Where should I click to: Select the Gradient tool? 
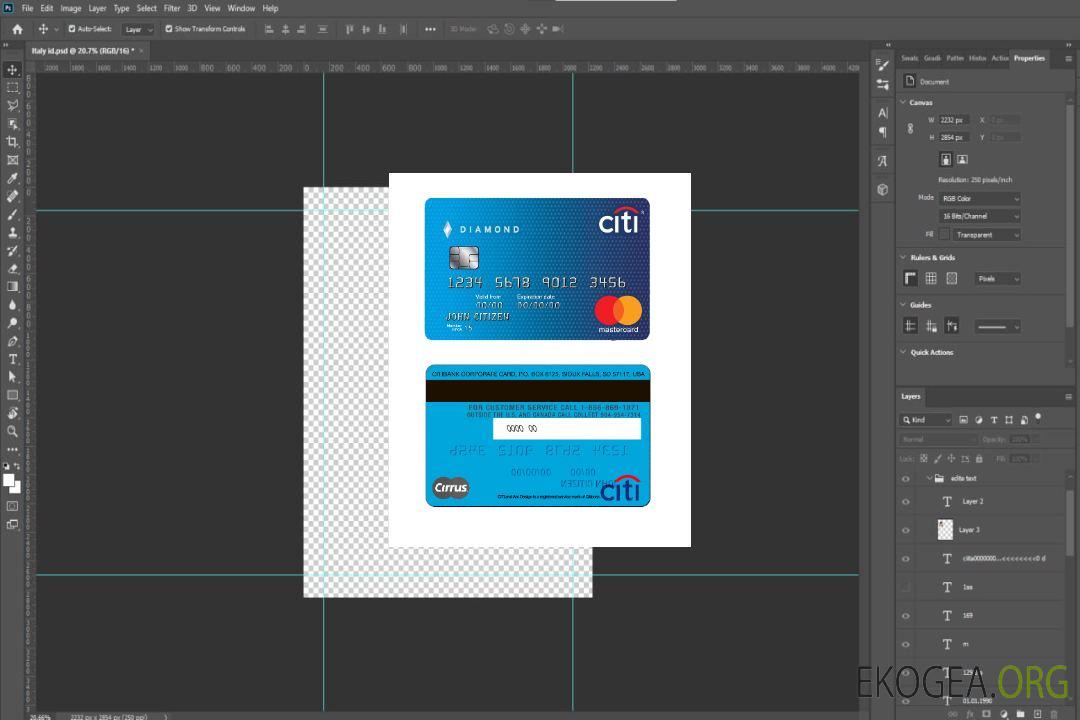[x=12, y=287]
